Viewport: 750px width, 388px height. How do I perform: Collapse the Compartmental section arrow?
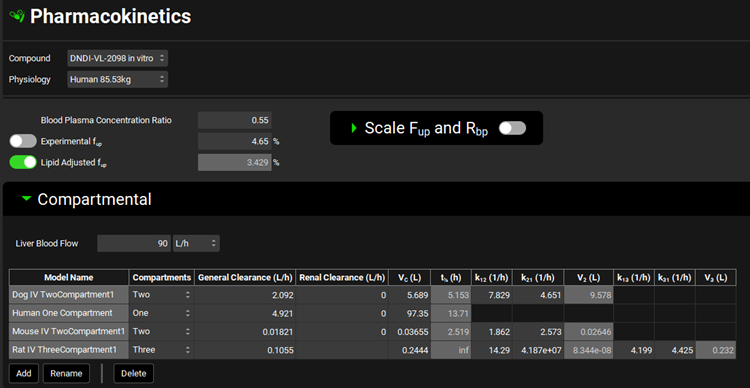click(x=26, y=199)
